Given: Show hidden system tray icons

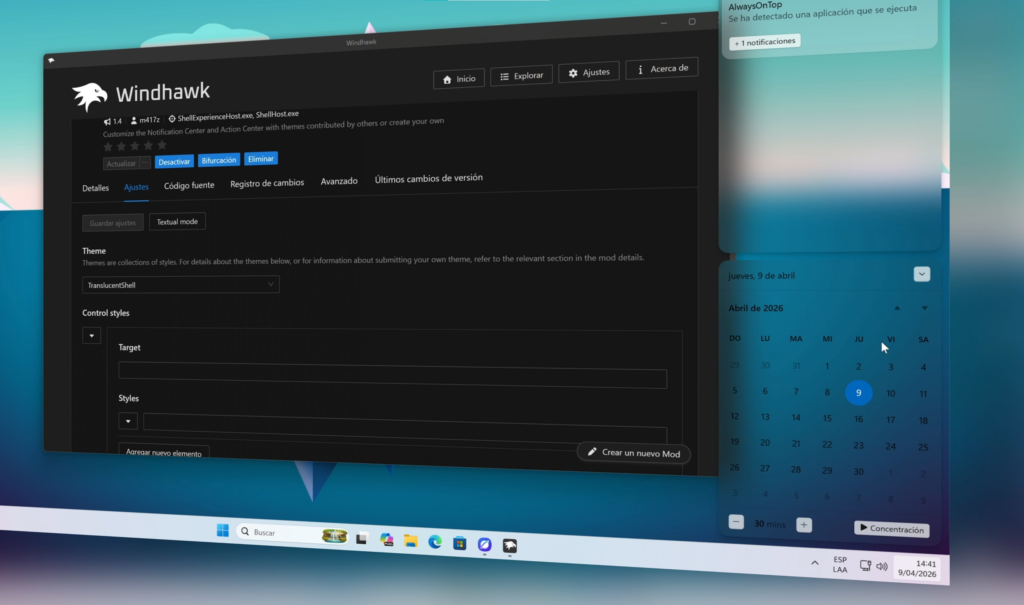Looking at the screenshot, I should 815,563.
